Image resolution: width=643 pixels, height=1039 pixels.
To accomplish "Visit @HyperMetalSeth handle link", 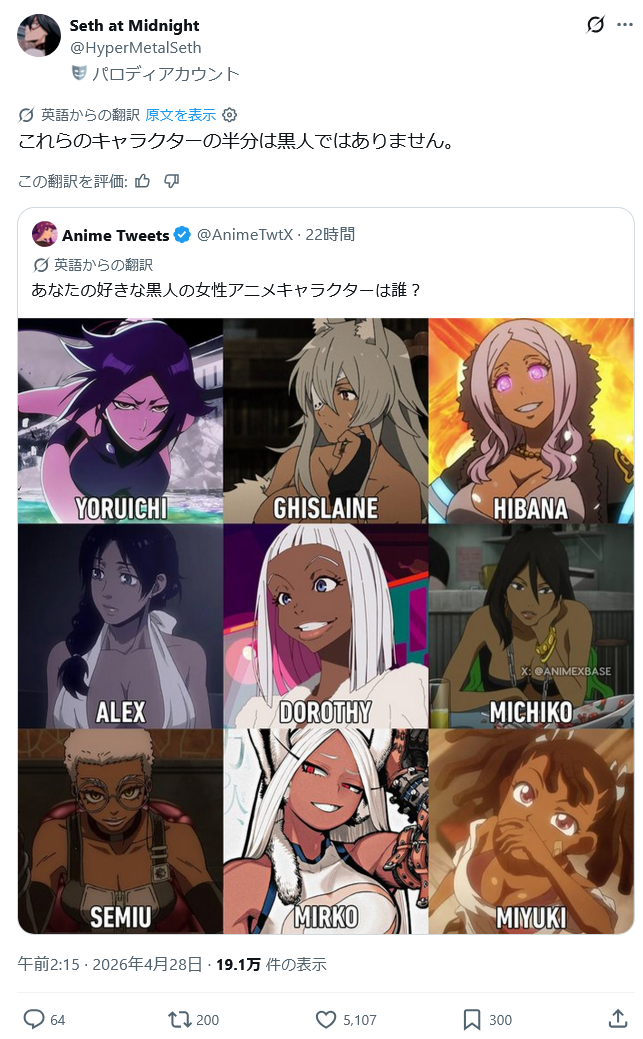I will click(135, 48).
